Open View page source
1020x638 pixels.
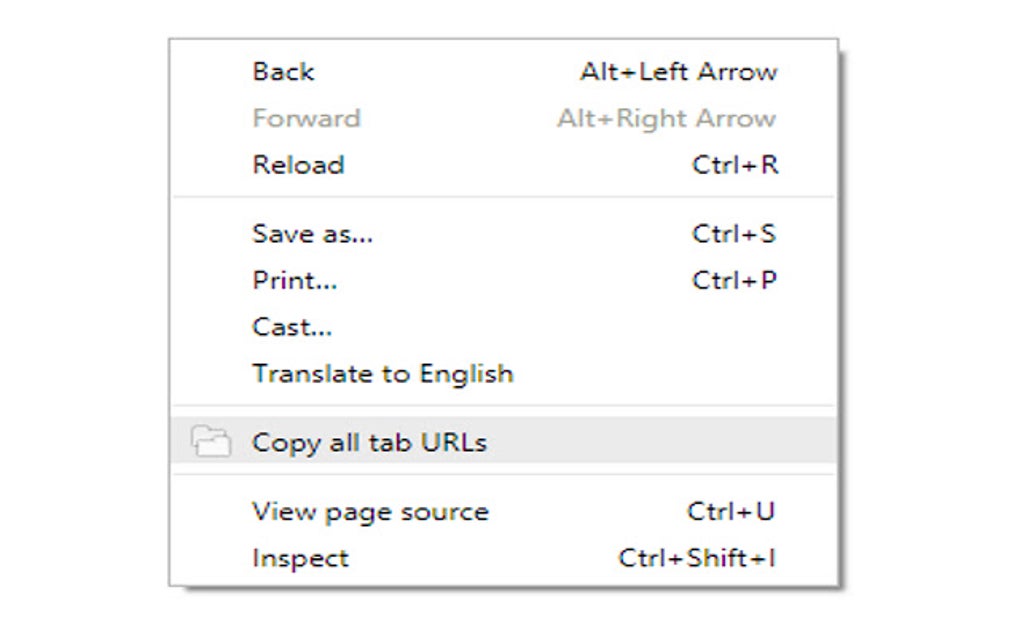pyautogui.click(x=370, y=512)
